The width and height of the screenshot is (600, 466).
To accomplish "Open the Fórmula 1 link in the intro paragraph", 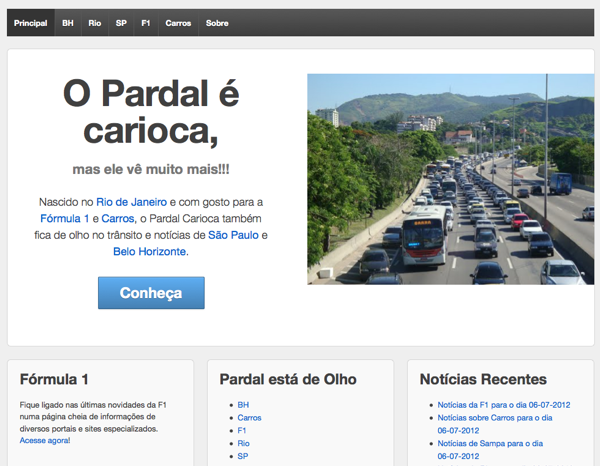I will point(65,218).
